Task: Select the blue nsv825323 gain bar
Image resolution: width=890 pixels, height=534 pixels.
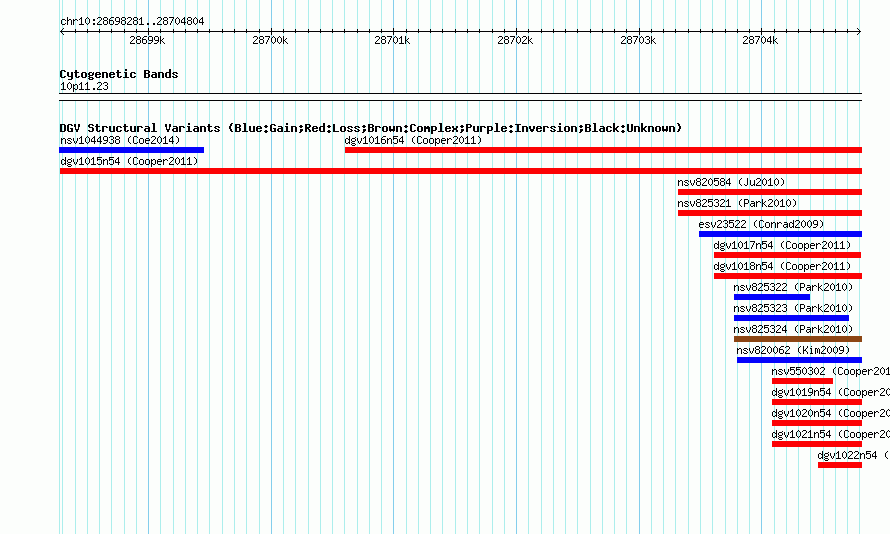Action: [791, 318]
